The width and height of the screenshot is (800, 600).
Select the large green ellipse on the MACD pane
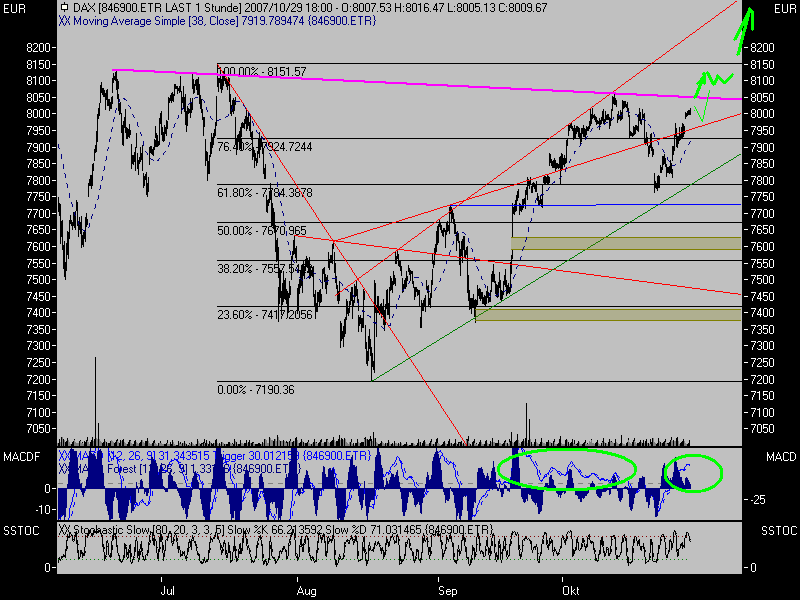[566, 469]
